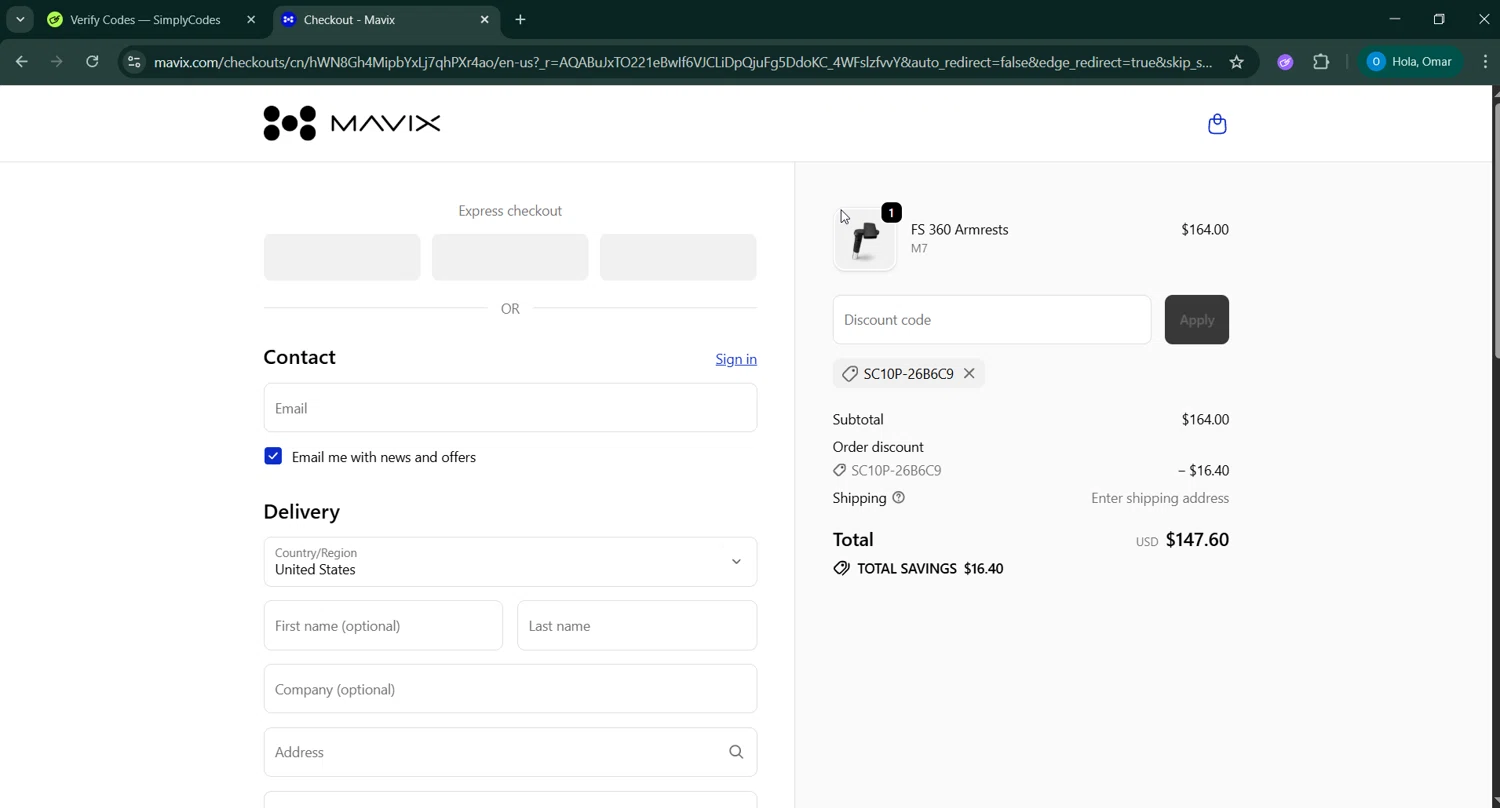Focus the Email input field
The image size is (1500, 808).
pyautogui.click(x=510, y=408)
